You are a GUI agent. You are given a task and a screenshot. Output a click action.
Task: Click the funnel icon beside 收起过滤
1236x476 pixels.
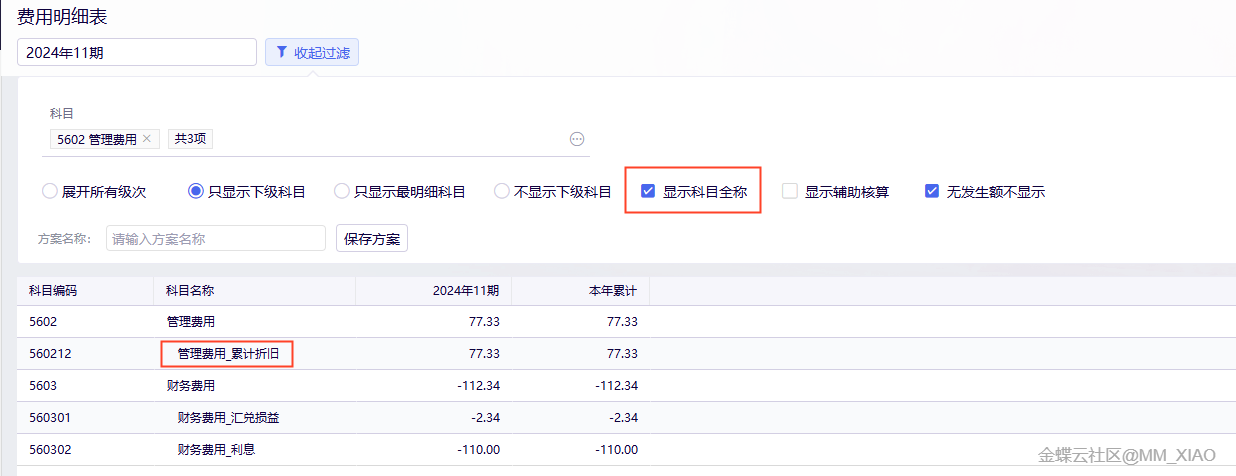click(x=282, y=53)
